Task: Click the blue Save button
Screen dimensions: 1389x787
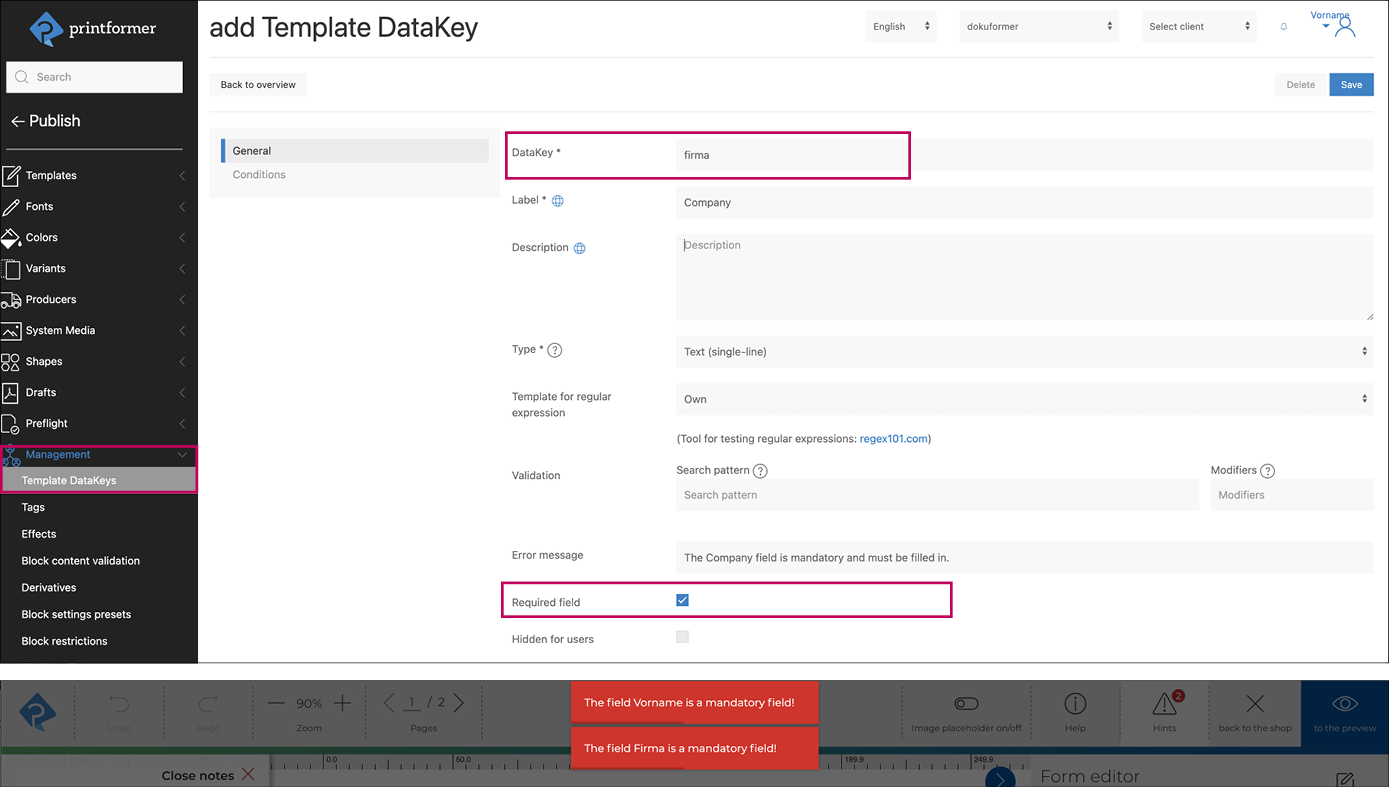Action: point(1351,85)
